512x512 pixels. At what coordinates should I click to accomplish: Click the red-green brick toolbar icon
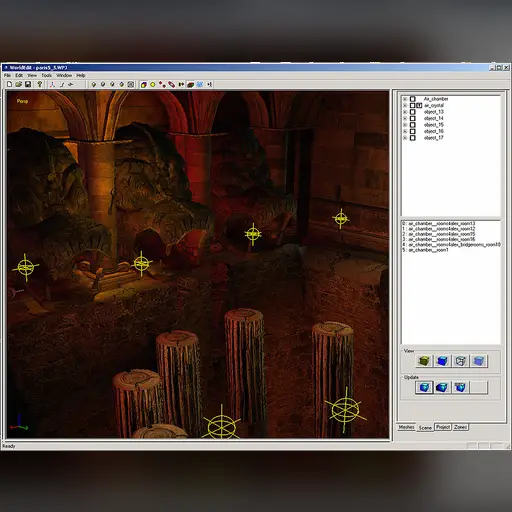coord(190,84)
